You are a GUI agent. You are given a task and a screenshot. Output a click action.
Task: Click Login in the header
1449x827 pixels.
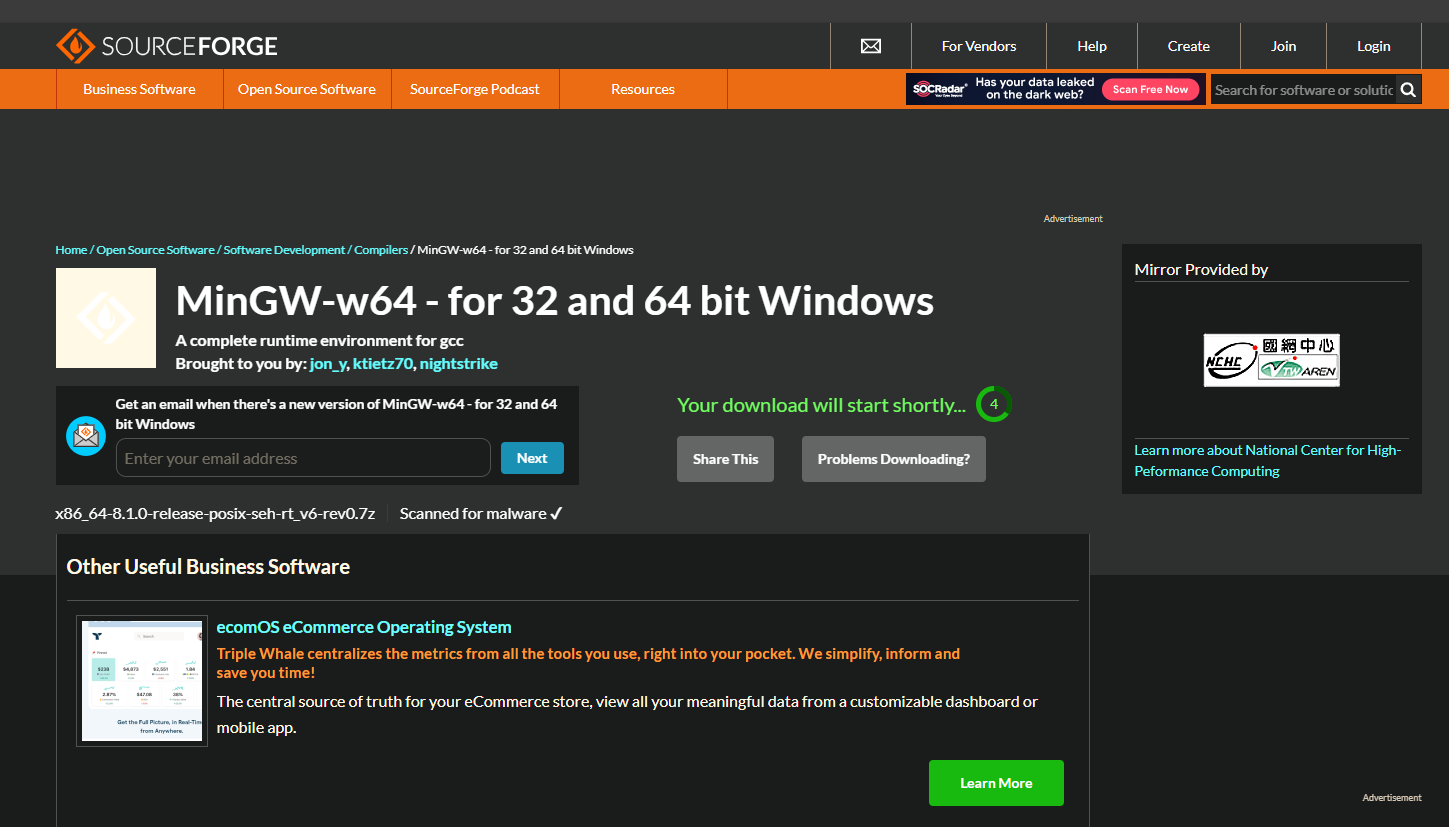click(x=1374, y=46)
